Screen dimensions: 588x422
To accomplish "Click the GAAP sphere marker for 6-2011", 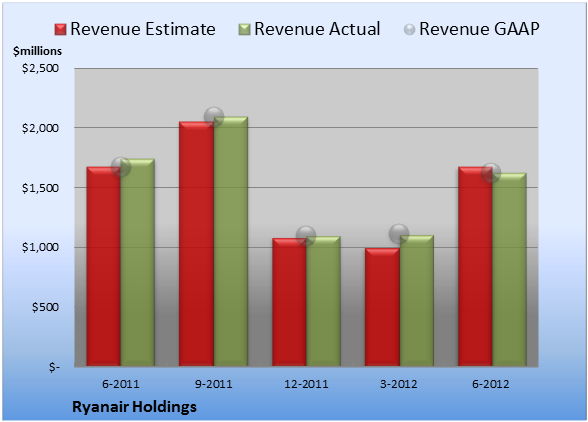I will click(121, 167).
